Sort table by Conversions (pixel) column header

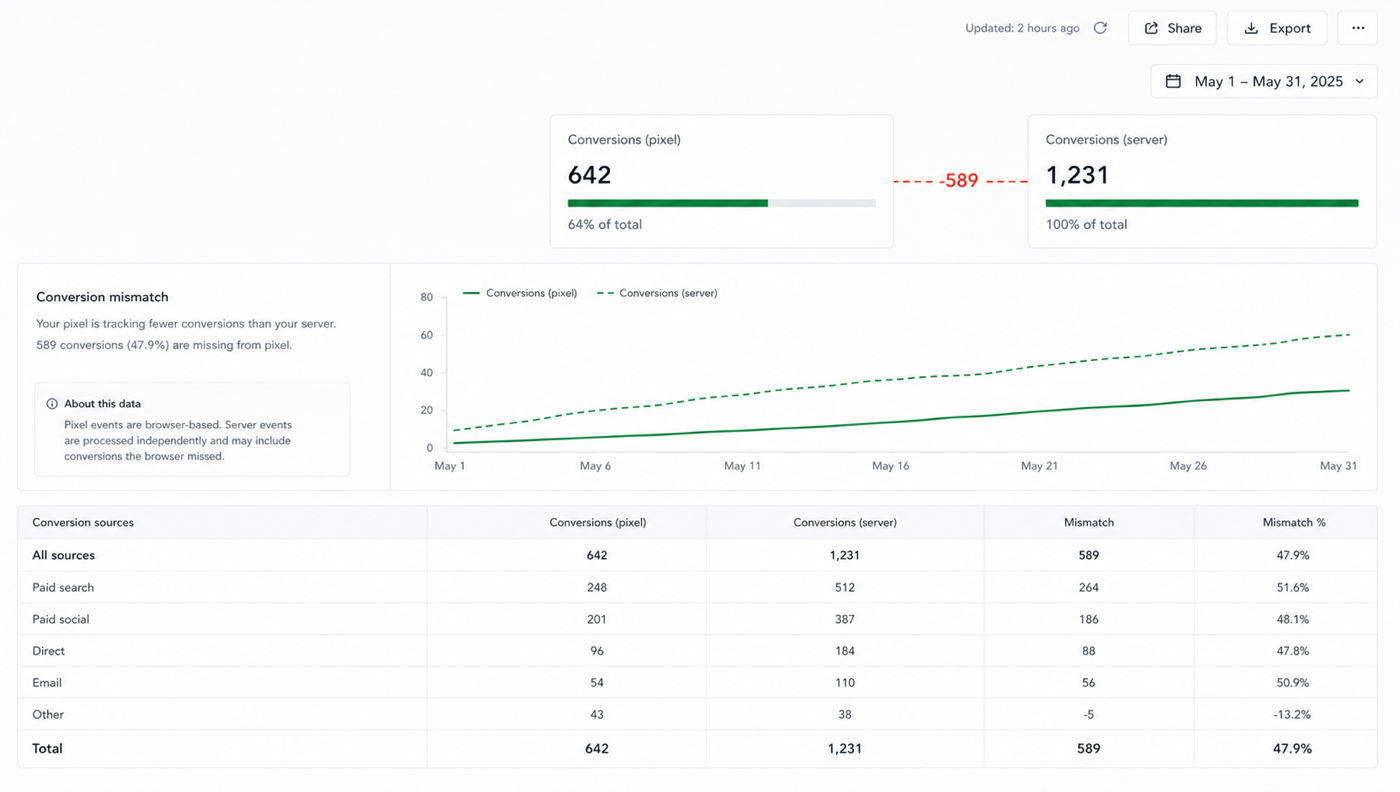pos(597,522)
